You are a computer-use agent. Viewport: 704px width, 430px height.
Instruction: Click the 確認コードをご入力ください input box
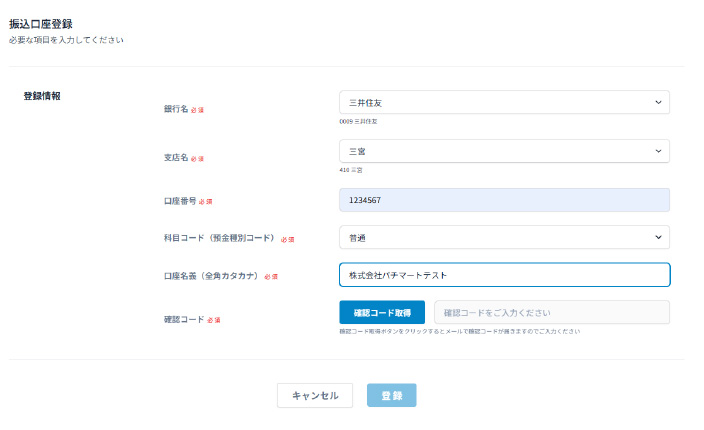(x=551, y=313)
